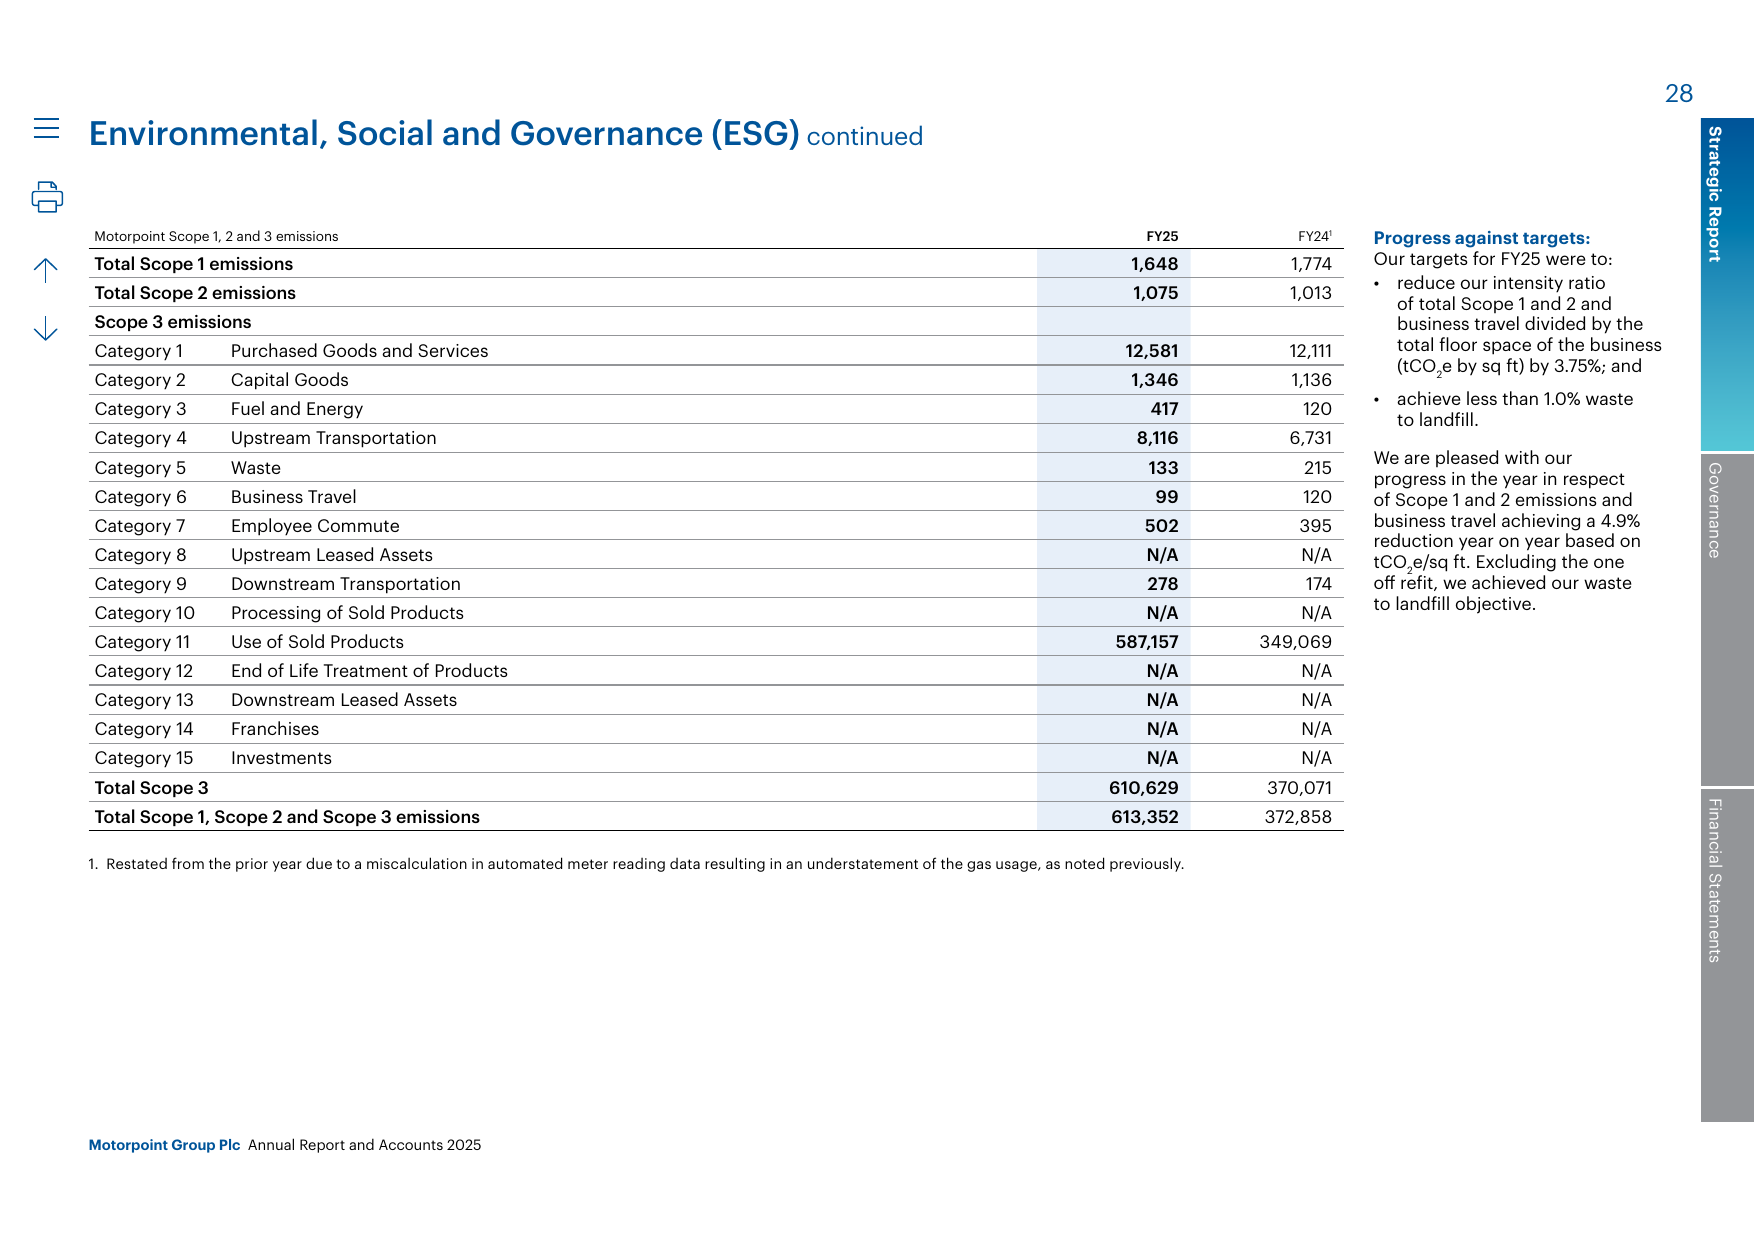Select the FY25 value 587,157

[1147, 642]
